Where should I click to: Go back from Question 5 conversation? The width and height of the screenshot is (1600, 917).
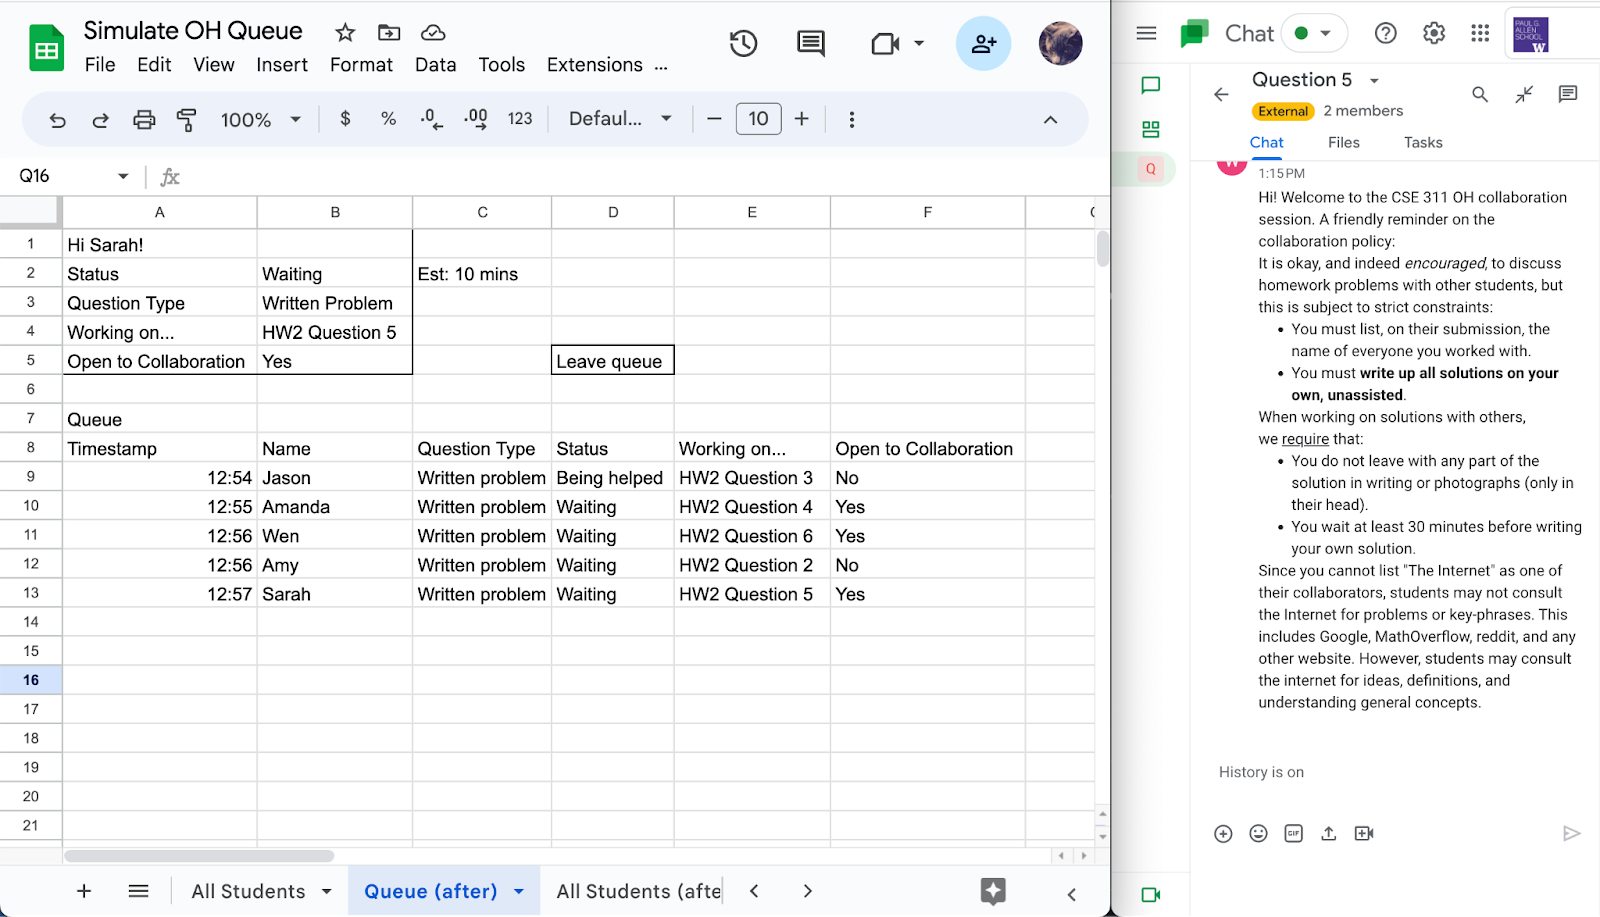click(1221, 94)
